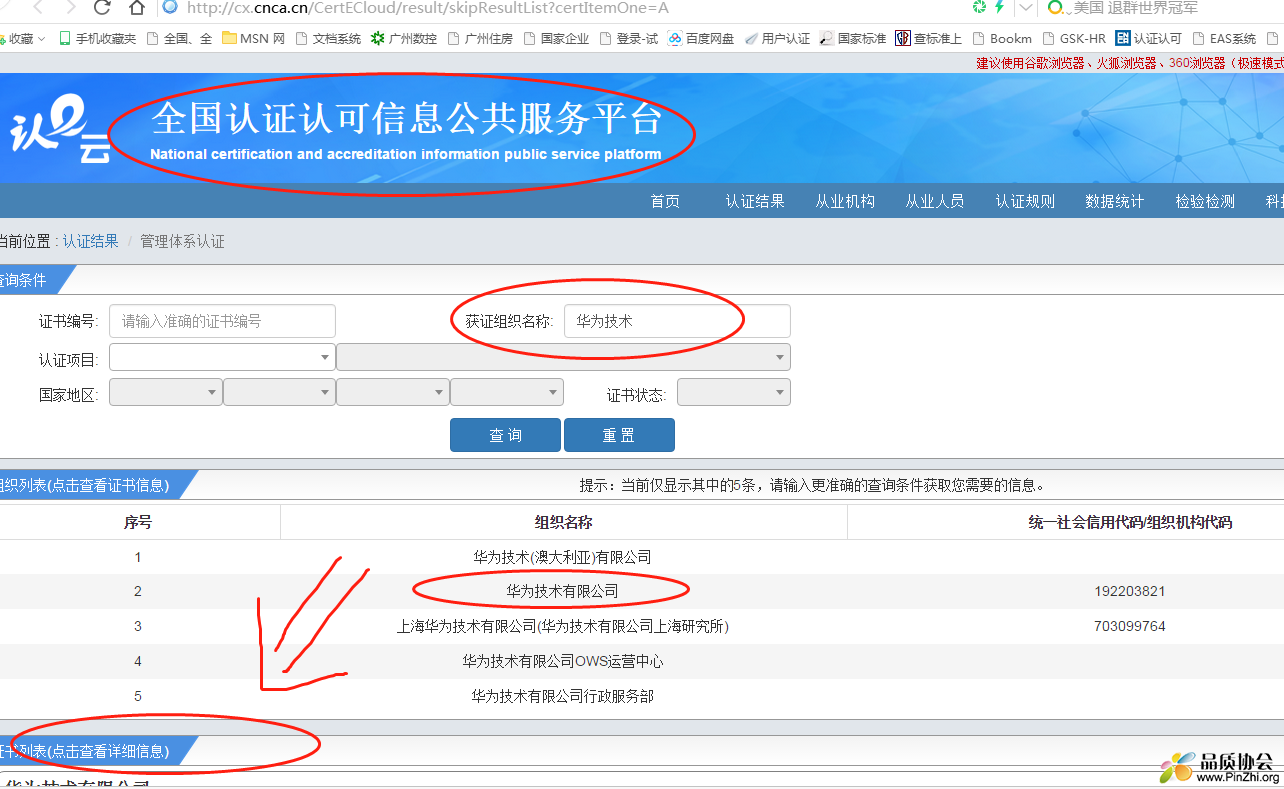This screenshot has width=1284, height=789.
Task: Open the 从业机构 navigation item
Action: pos(845,201)
